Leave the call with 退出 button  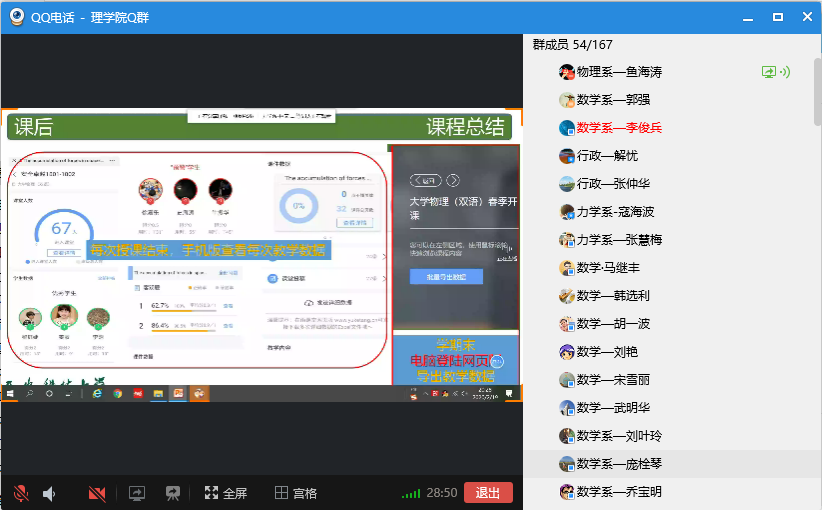[488, 493]
